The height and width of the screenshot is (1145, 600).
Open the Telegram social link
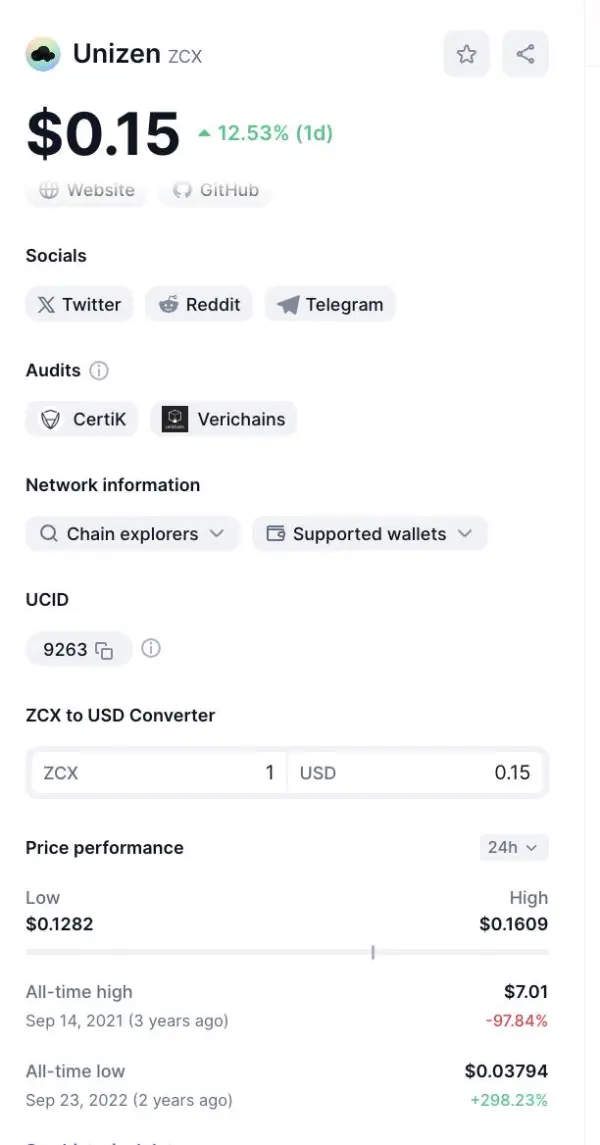click(x=330, y=305)
